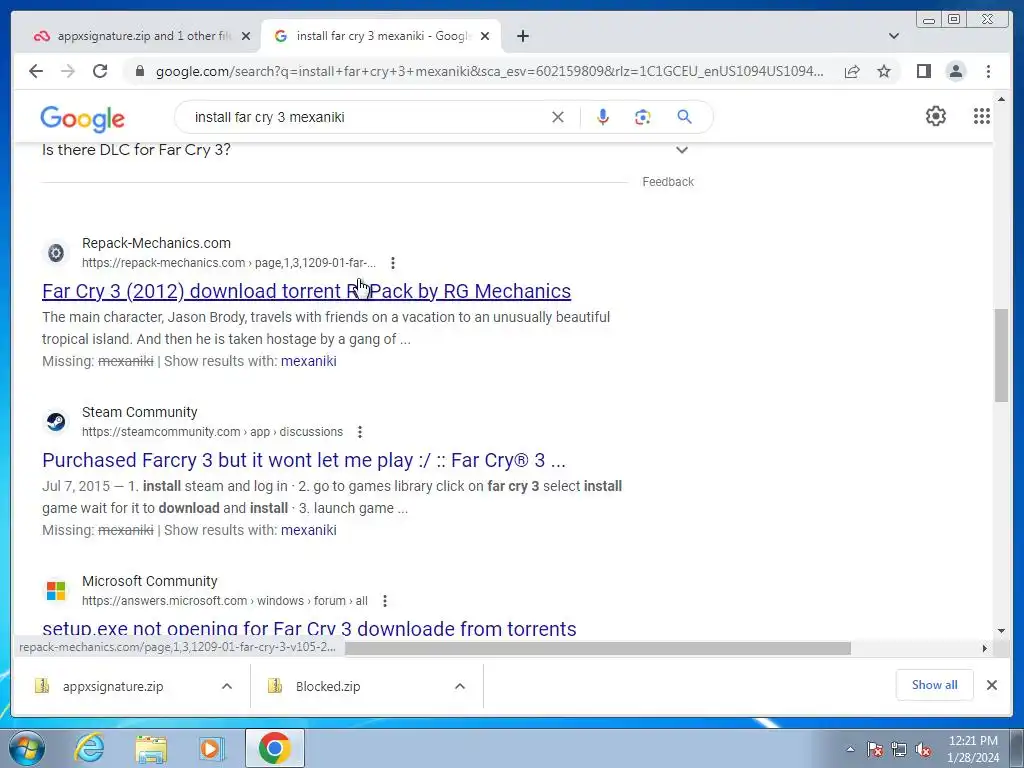
Task: Open Windows Start menu
Action: click(27, 748)
